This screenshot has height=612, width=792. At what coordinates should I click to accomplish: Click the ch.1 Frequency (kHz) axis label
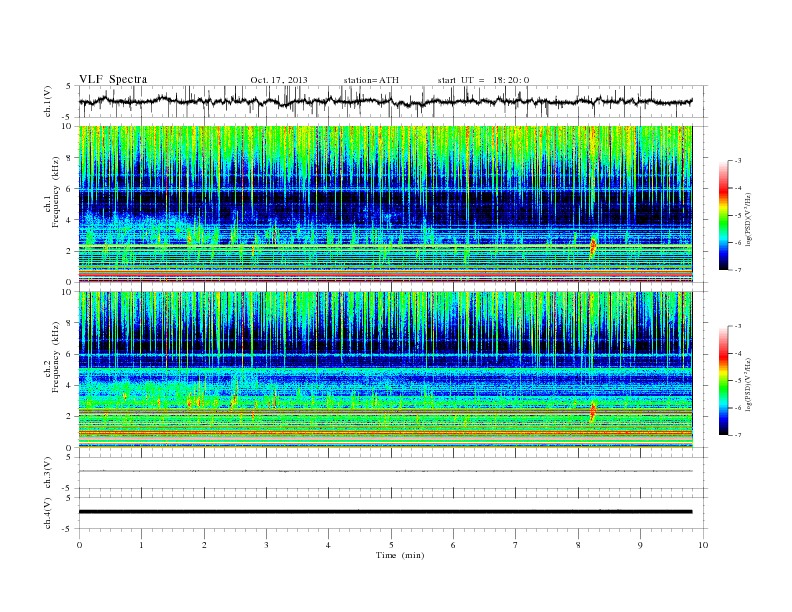(x=52, y=192)
